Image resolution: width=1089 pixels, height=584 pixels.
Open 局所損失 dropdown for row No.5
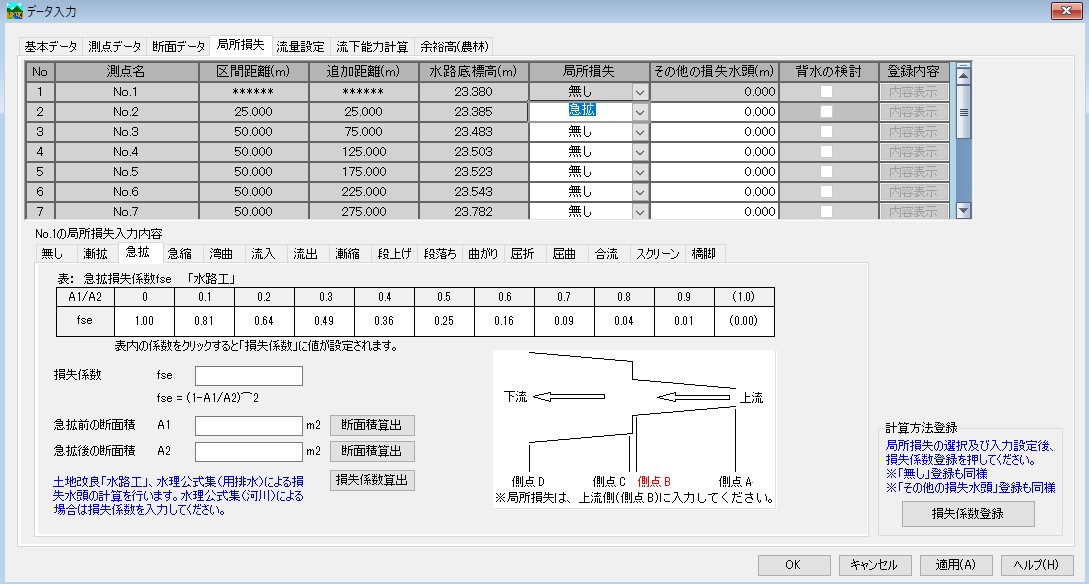(x=640, y=172)
